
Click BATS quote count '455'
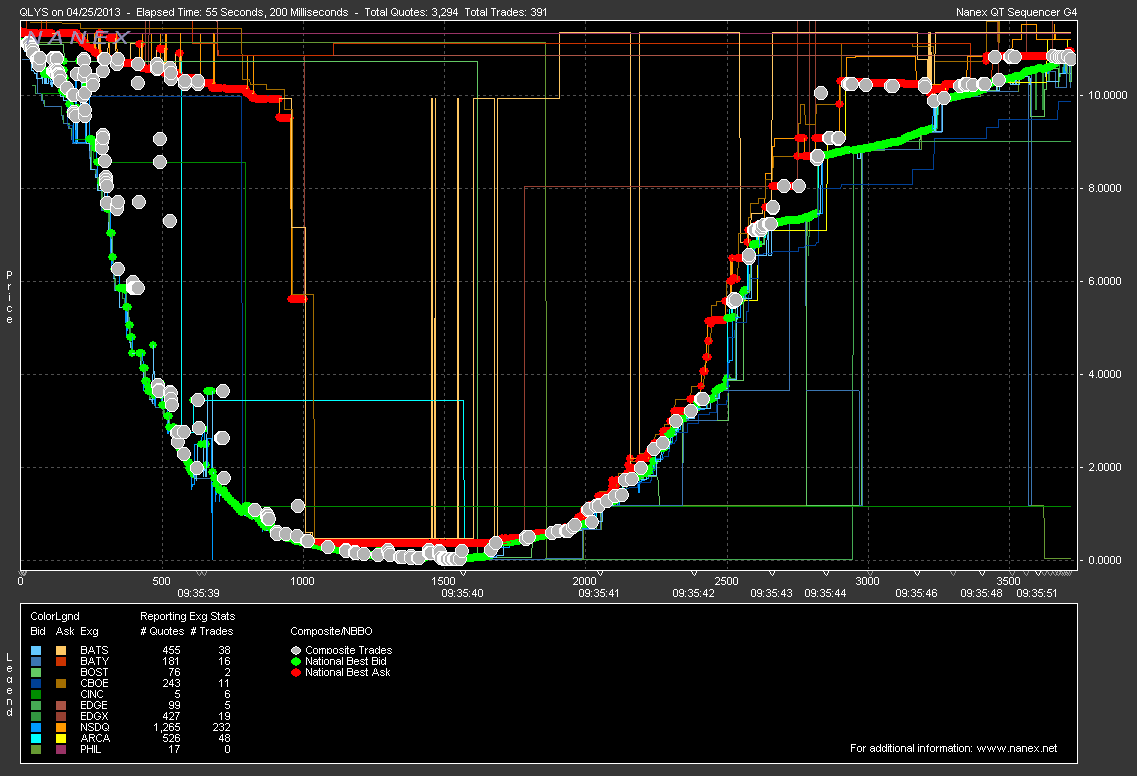point(171,651)
